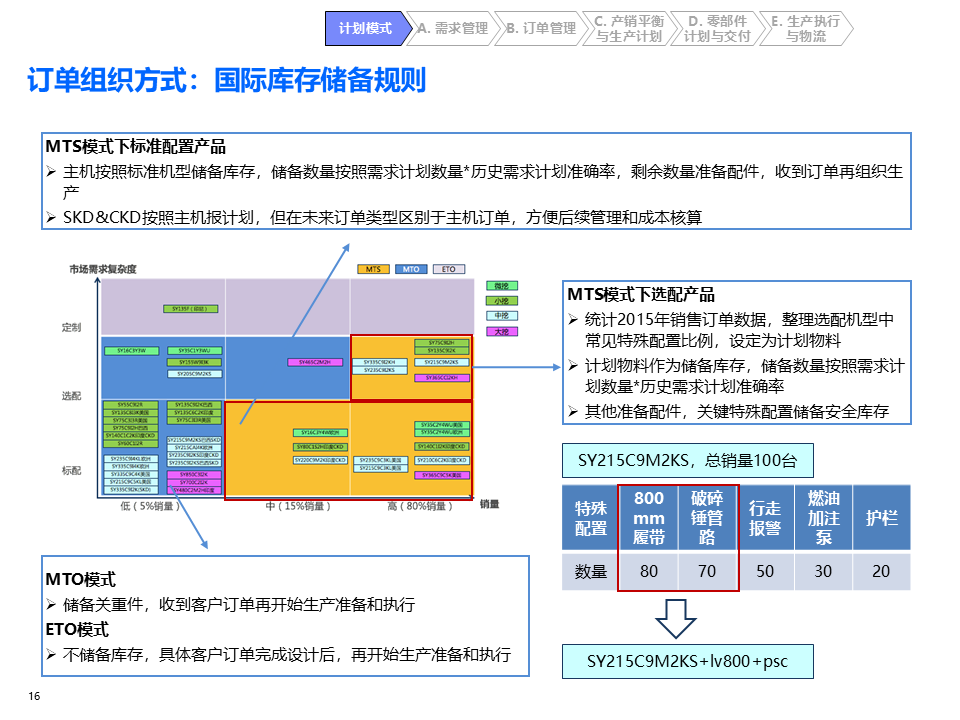Select the quantity cell showing 70
The height and width of the screenshot is (720, 960).
click(x=707, y=571)
